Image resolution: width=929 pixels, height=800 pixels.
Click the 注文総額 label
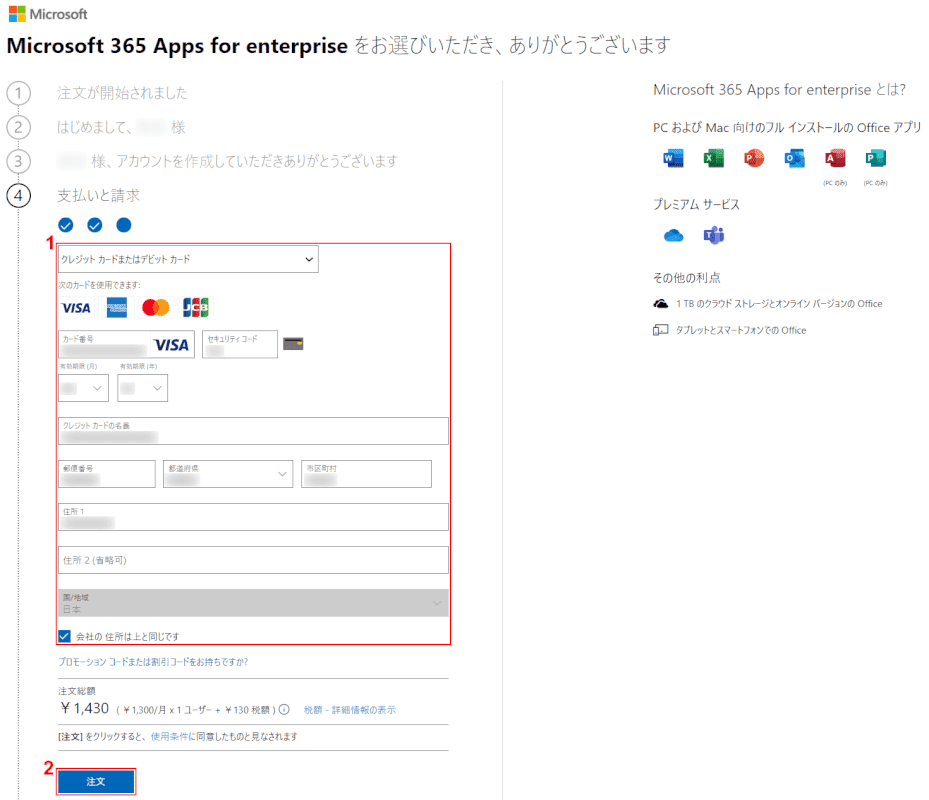tap(76, 691)
